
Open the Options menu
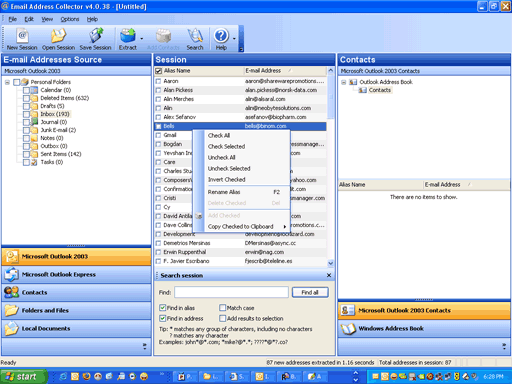pyautogui.click(x=70, y=19)
